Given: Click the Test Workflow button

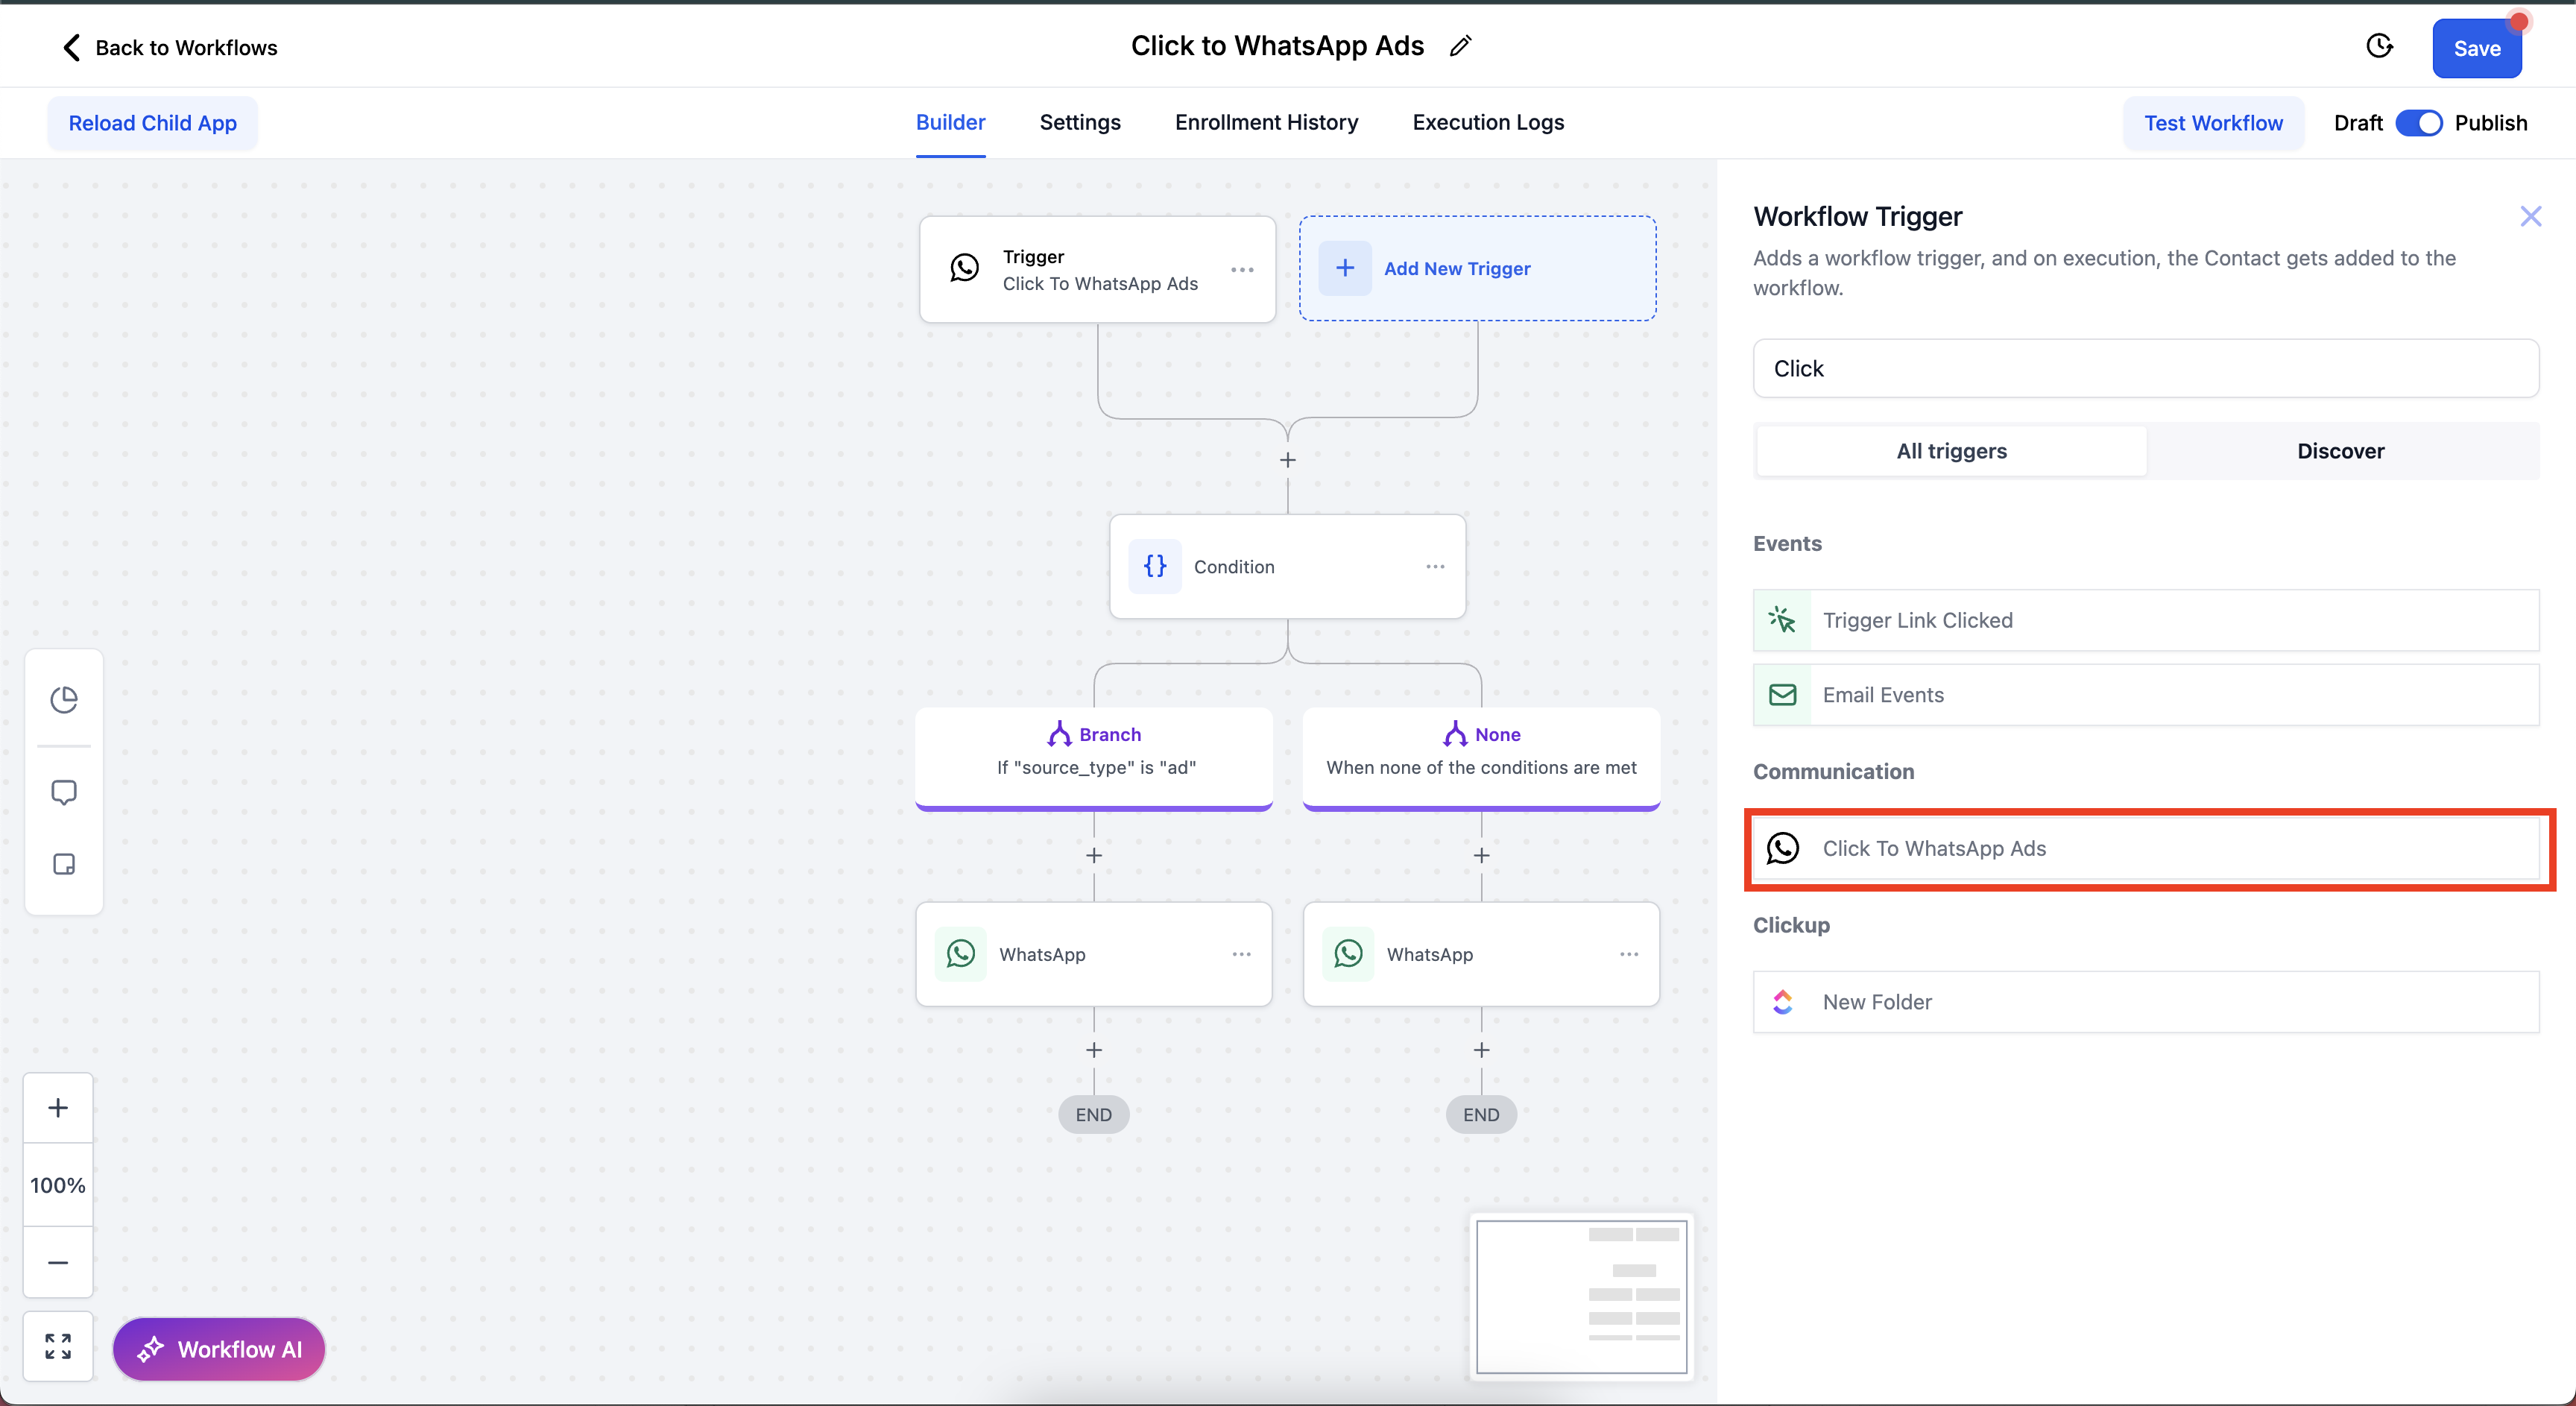Looking at the screenshot, I should 2213,123.
